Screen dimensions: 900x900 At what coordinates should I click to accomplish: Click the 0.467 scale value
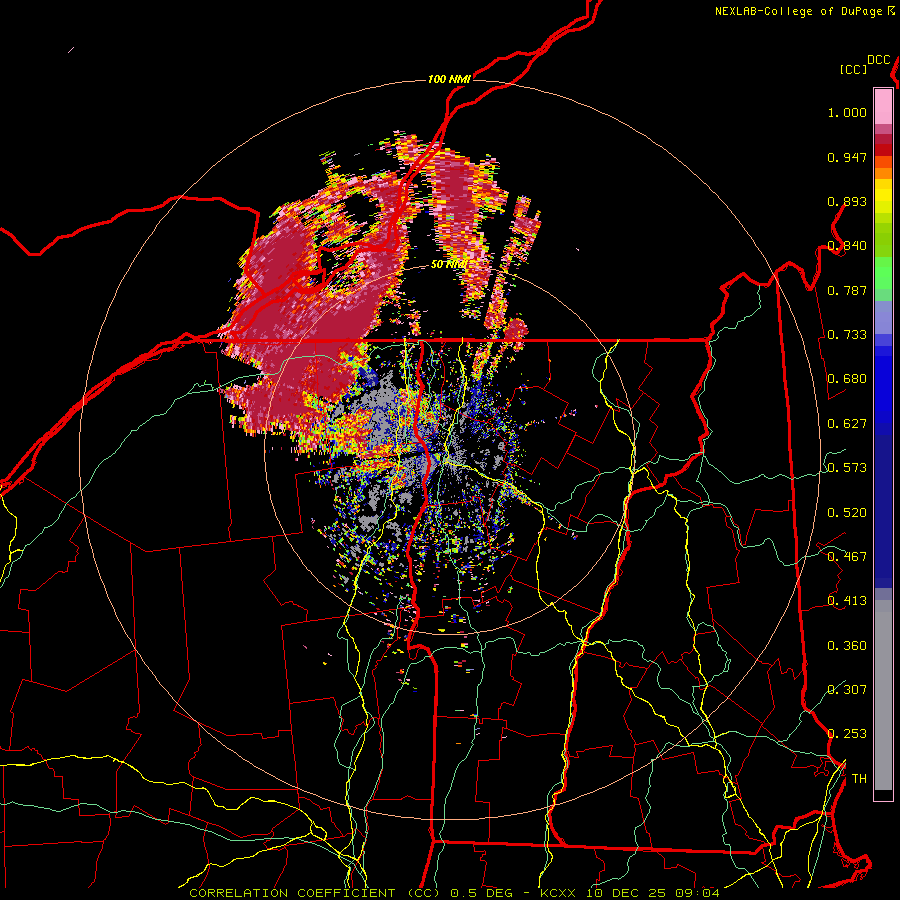847,557
